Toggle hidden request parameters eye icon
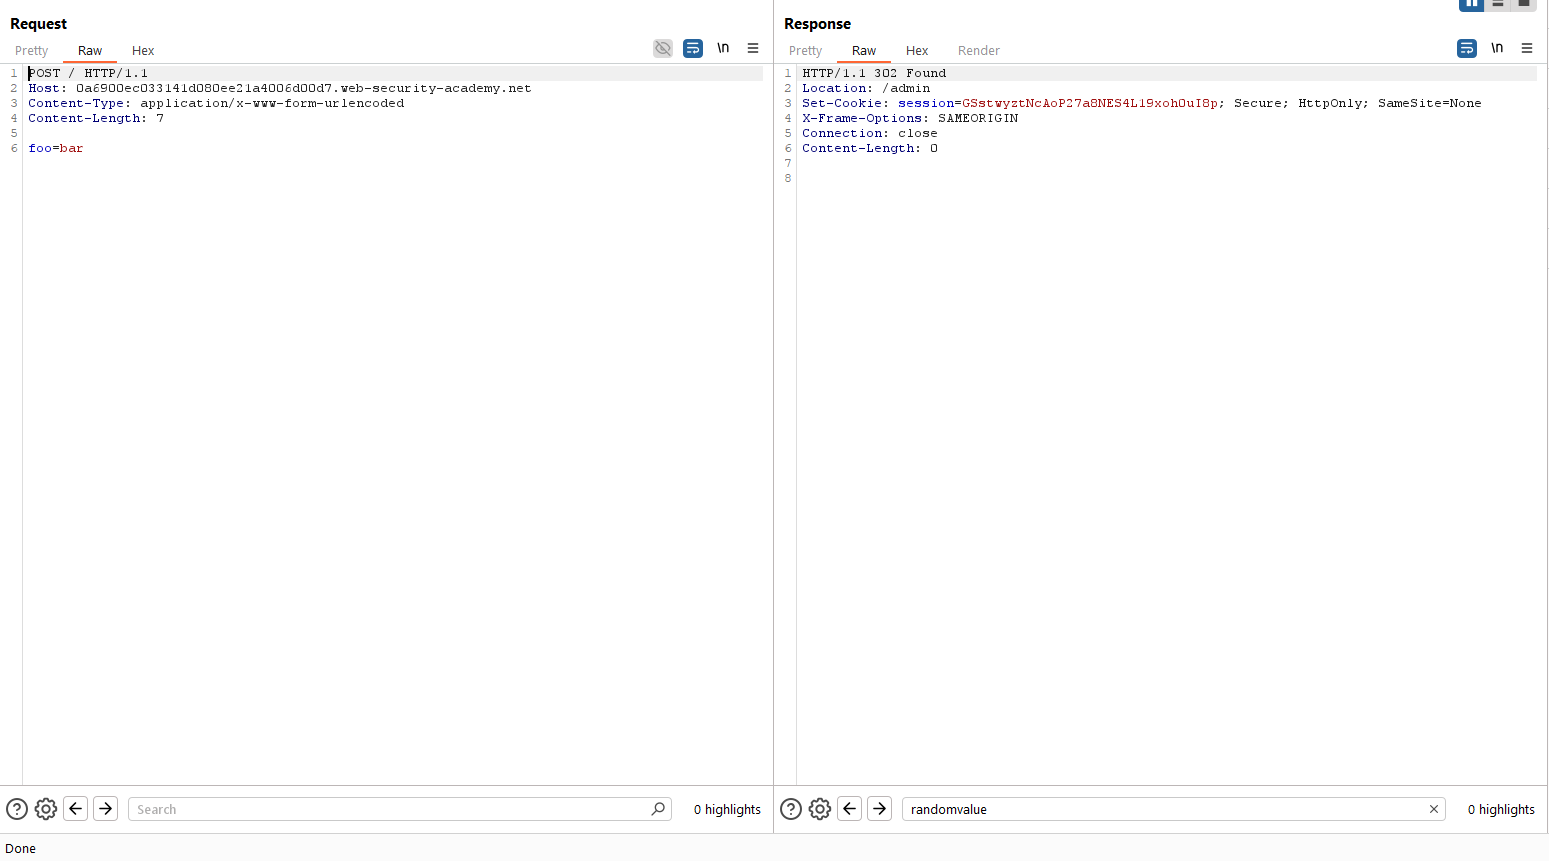This screenshot has width=1549, height=861. pos(663,48)
